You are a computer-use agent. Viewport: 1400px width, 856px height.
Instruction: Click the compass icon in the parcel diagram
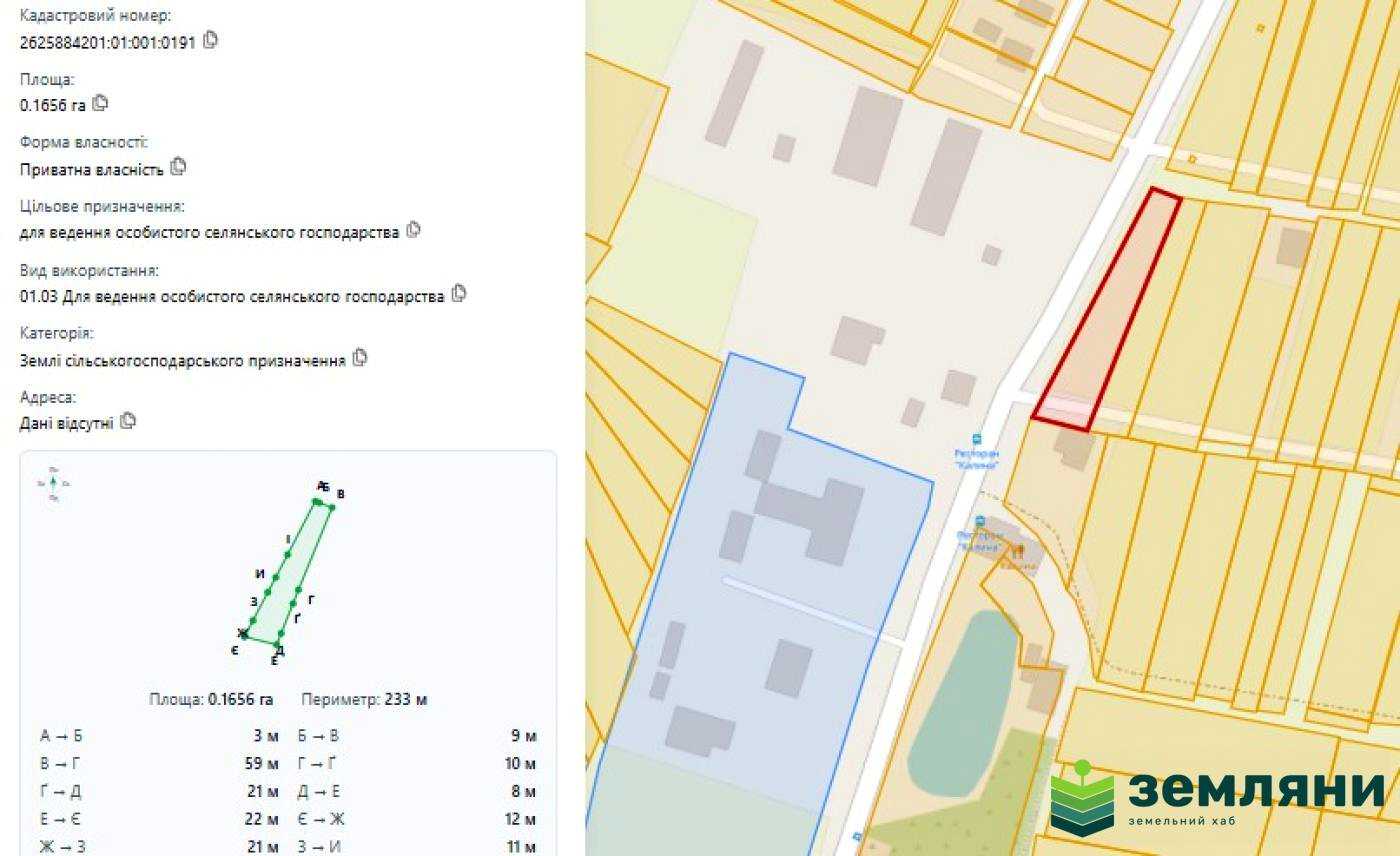tap(53, 483)
